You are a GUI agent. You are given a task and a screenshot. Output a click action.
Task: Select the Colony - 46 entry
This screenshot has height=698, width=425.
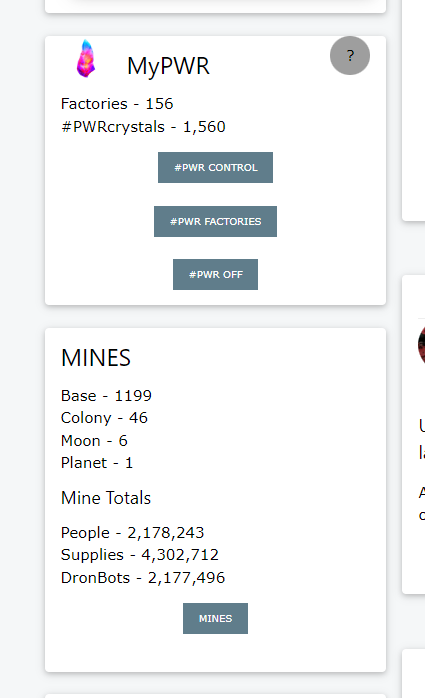(x=104, y=418)
